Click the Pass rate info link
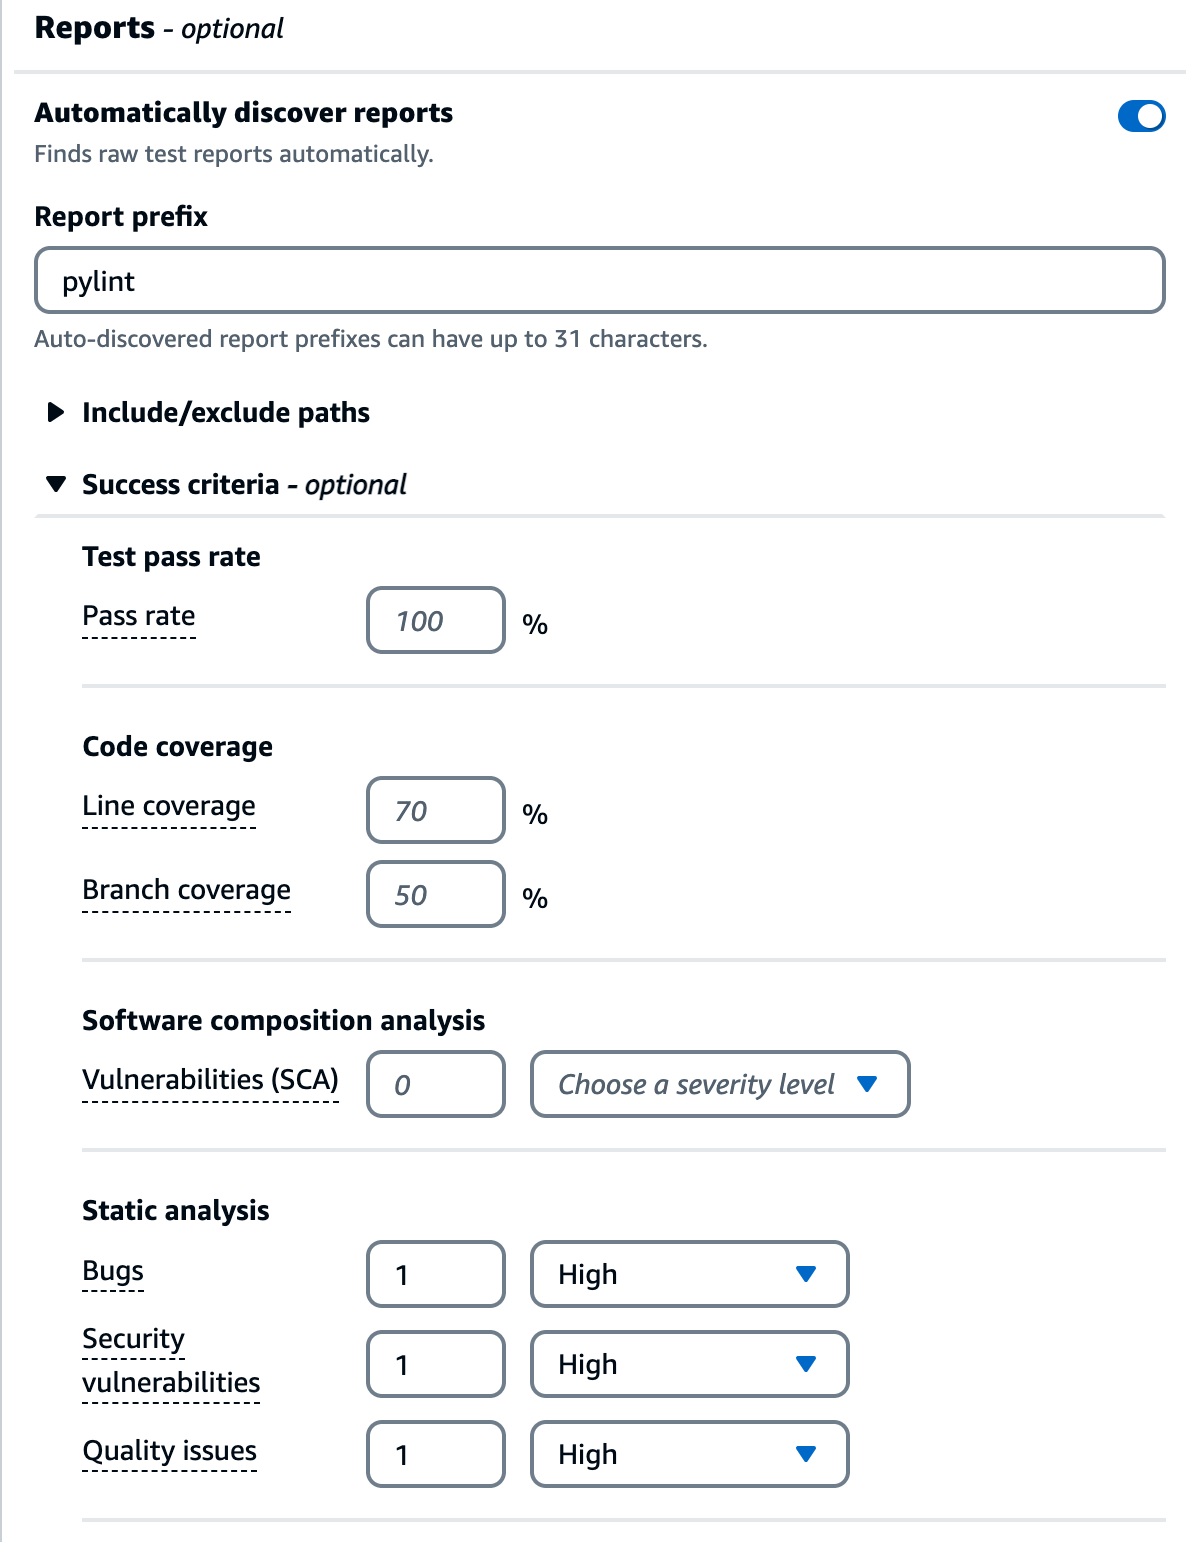1190x1542 pixels. pos(138,616)
